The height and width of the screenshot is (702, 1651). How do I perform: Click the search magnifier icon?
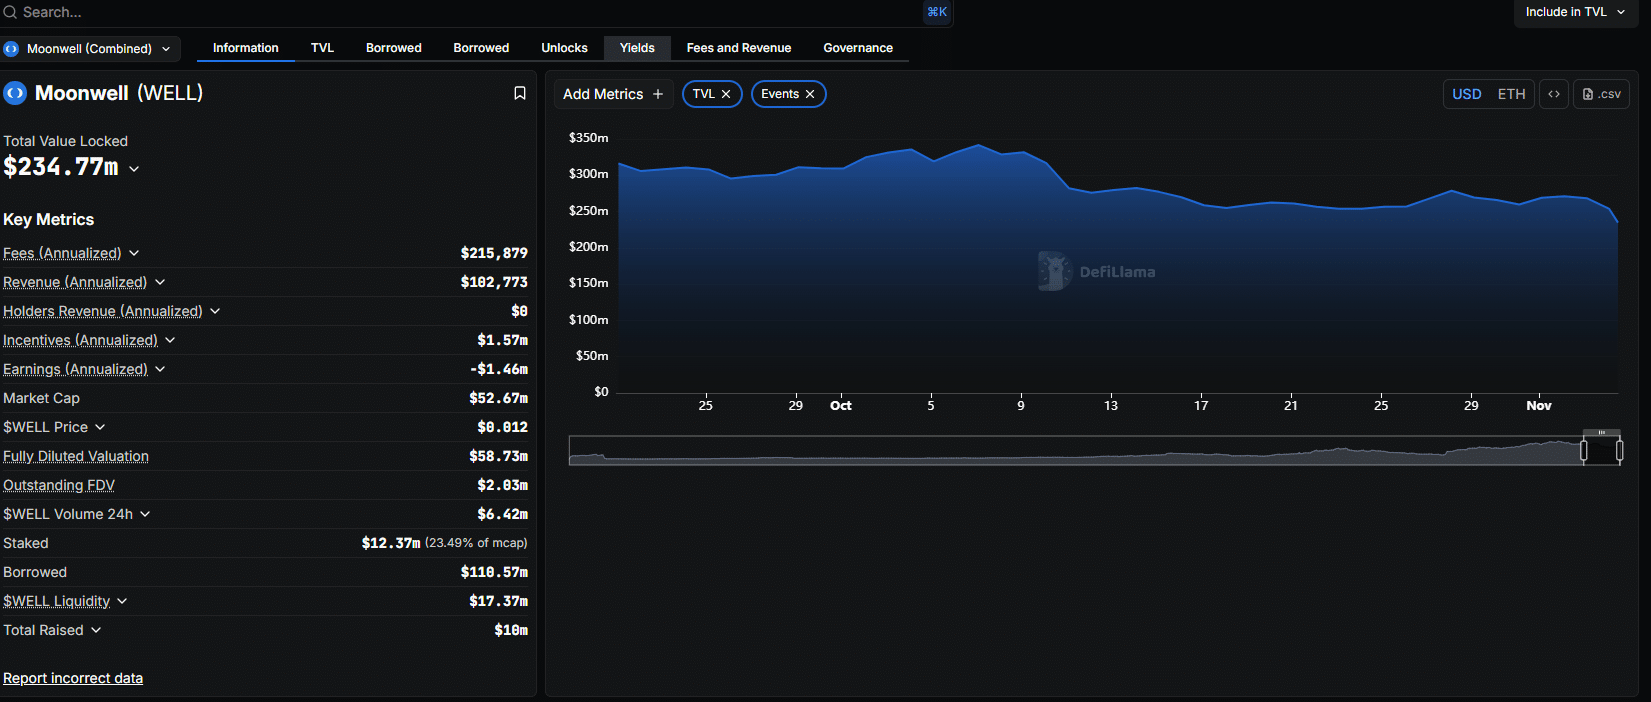click(x=10, y=12)
